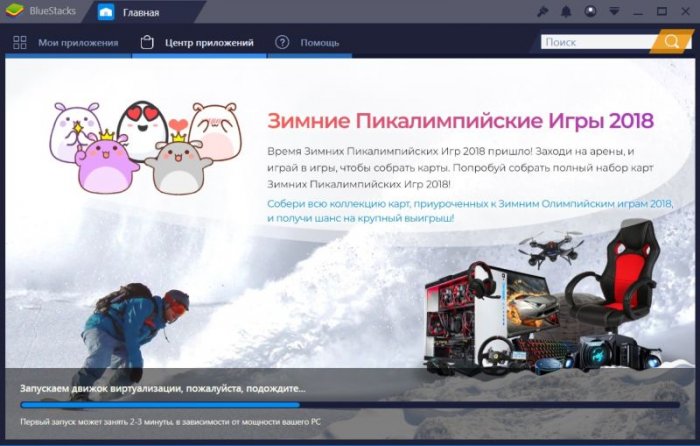Viewport: 700px width, 446px height.
Task: Click the shopping bag icon
Action: coord(147,42)
